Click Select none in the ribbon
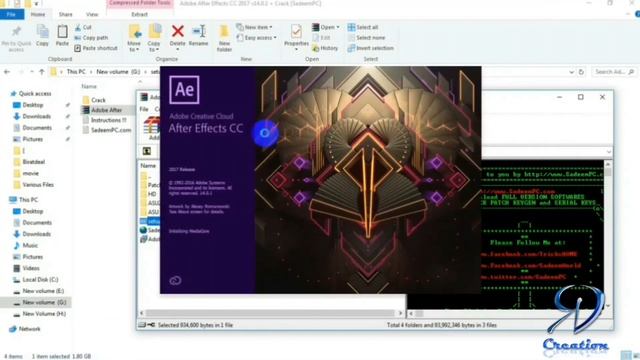This screenshot has height=360, width=640. pyautogui.click(x=366, y=38)
